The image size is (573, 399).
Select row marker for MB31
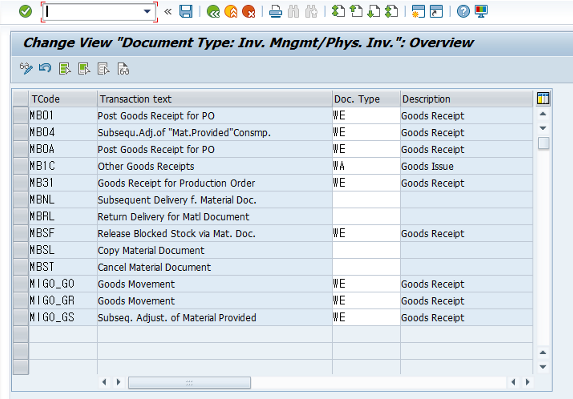[21, 183]
